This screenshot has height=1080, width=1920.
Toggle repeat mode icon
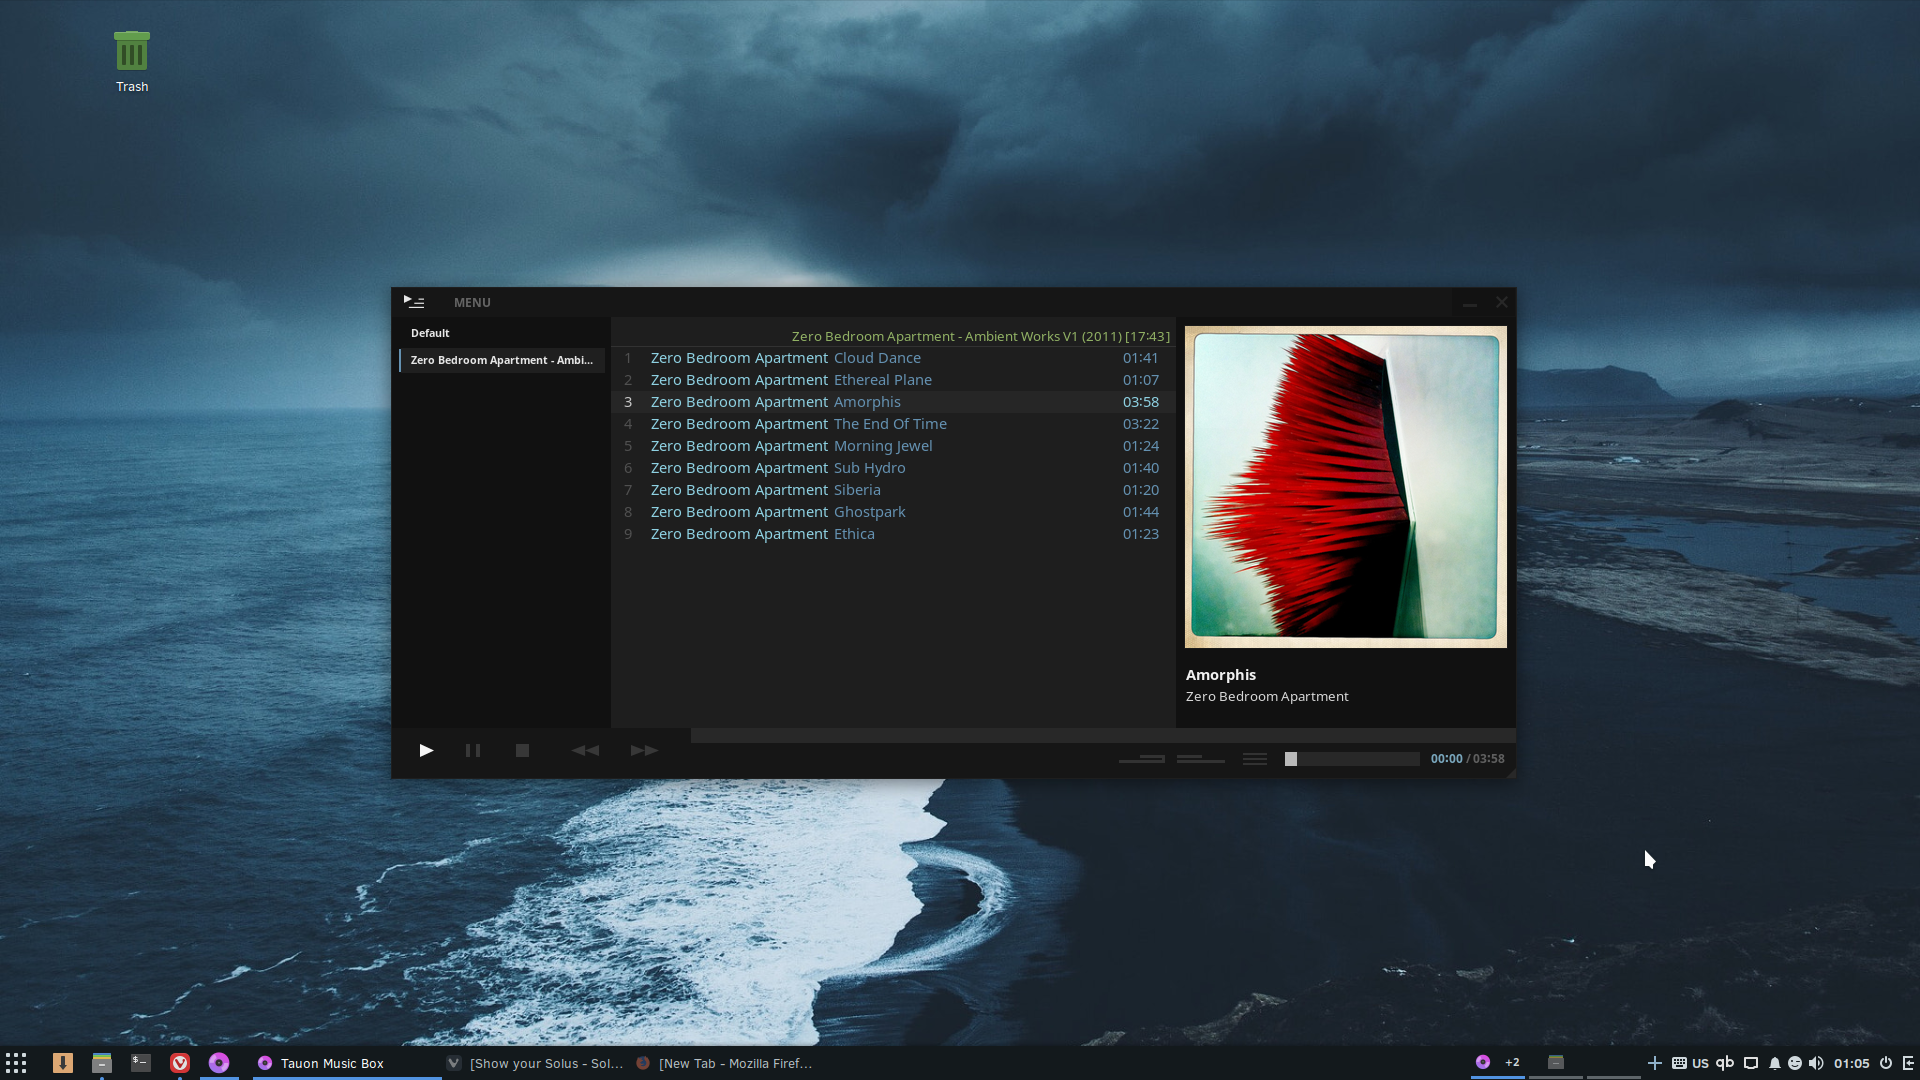1141,759
